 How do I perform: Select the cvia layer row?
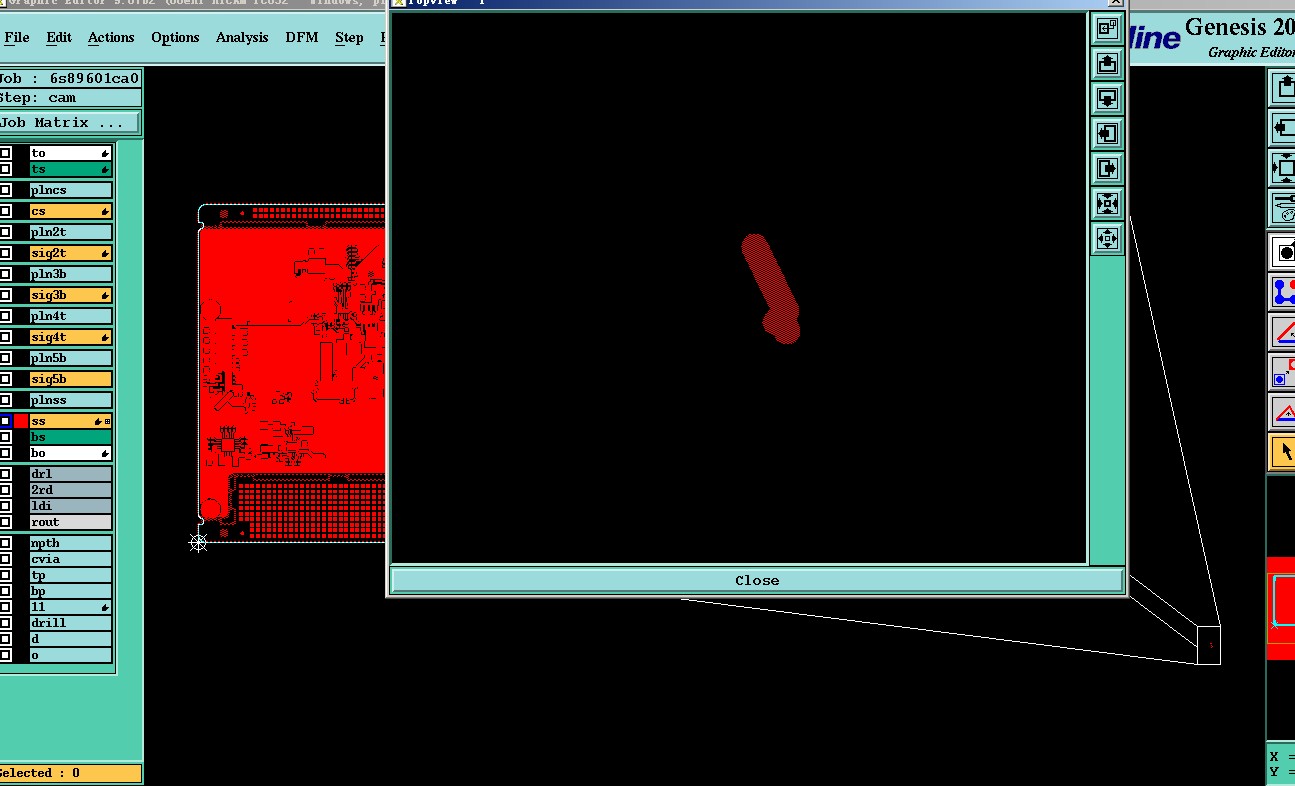click(x=70, y=559)
